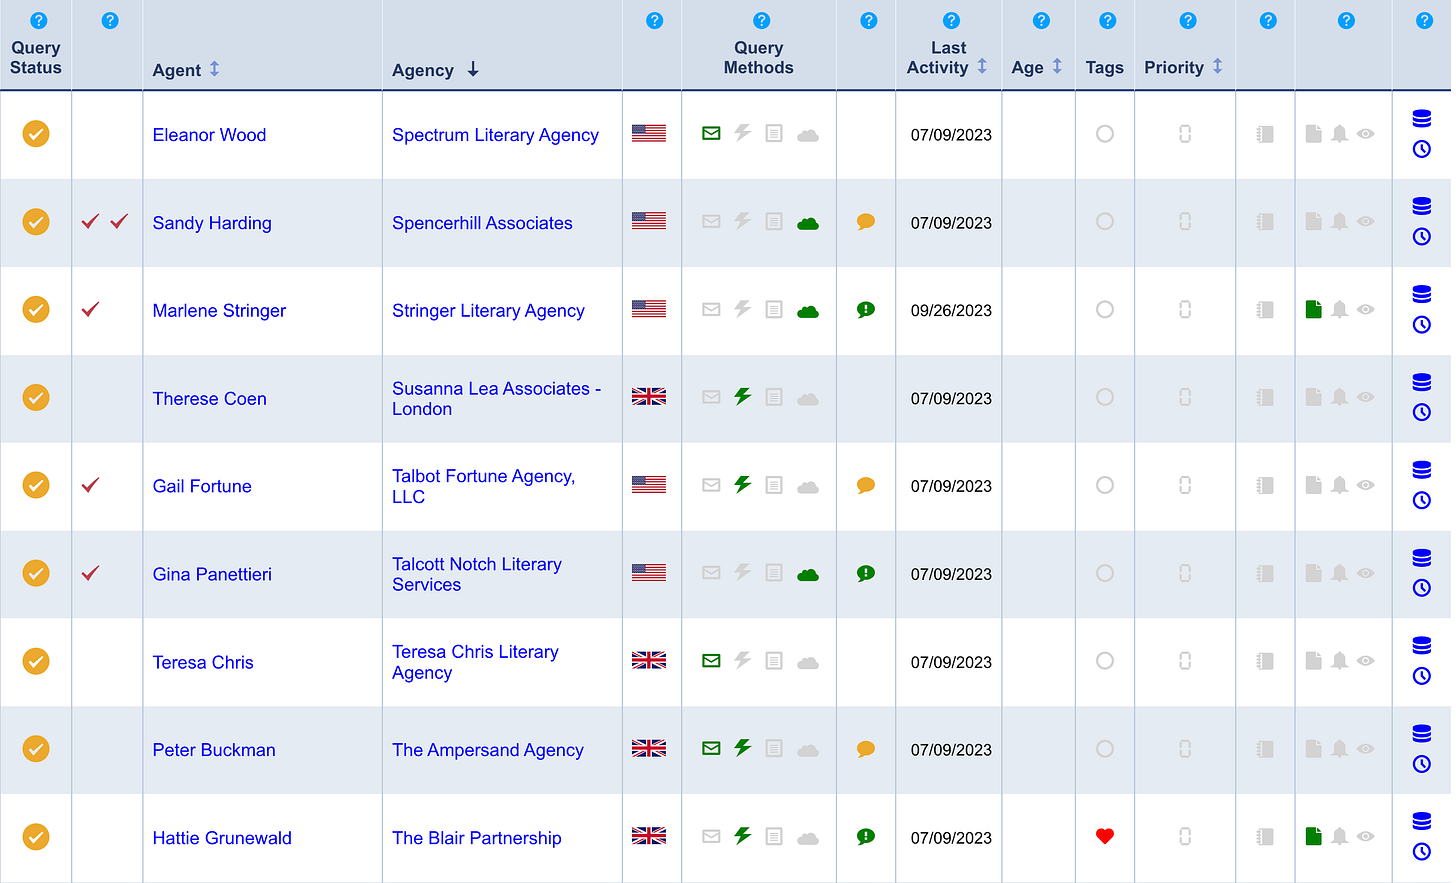Open Eleanor Wood's clock history icon
The width and height of the screenshot is (1456, 883).
[x=1421, y=149]
